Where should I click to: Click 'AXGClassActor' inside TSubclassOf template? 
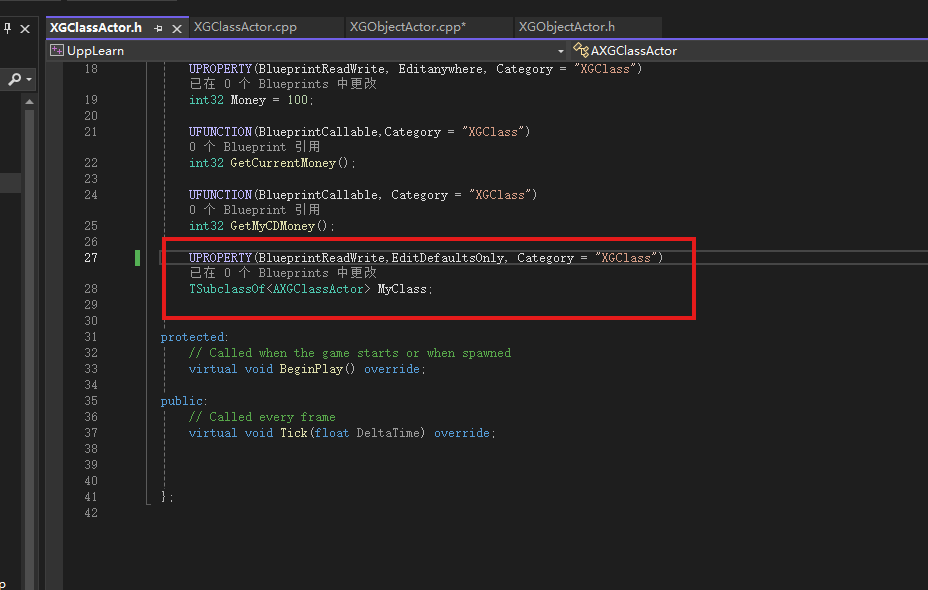[x=318, y=289]
